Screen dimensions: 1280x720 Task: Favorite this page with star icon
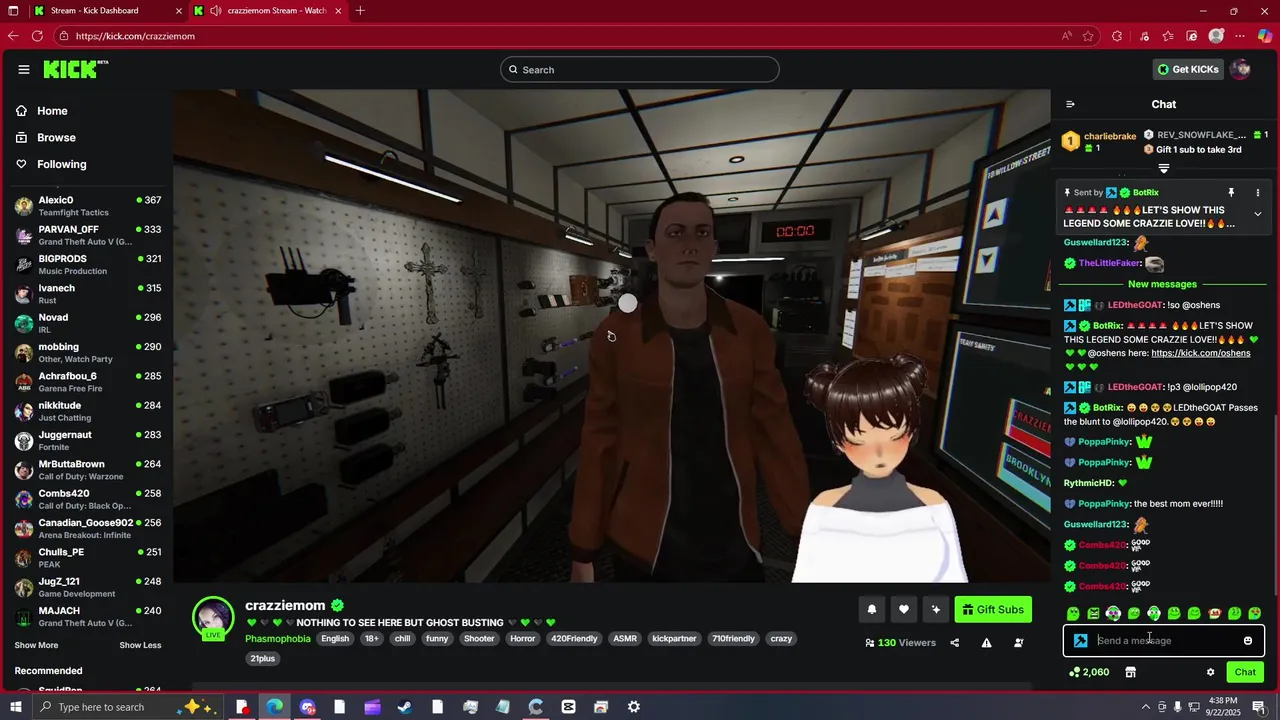tap(1088, 36)
